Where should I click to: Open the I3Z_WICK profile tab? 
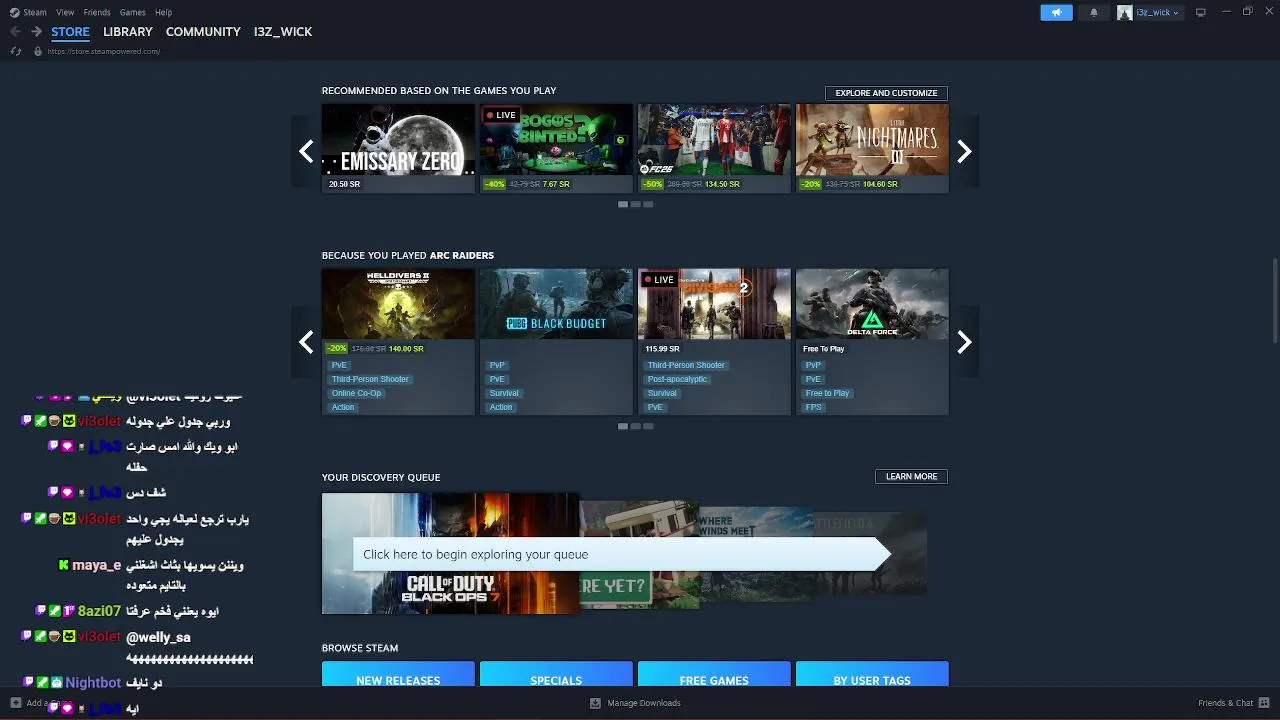click(x=283, y=32)
